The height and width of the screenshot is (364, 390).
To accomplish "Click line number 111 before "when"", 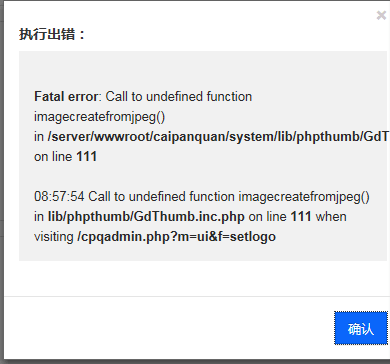I will tap(301, 217).
